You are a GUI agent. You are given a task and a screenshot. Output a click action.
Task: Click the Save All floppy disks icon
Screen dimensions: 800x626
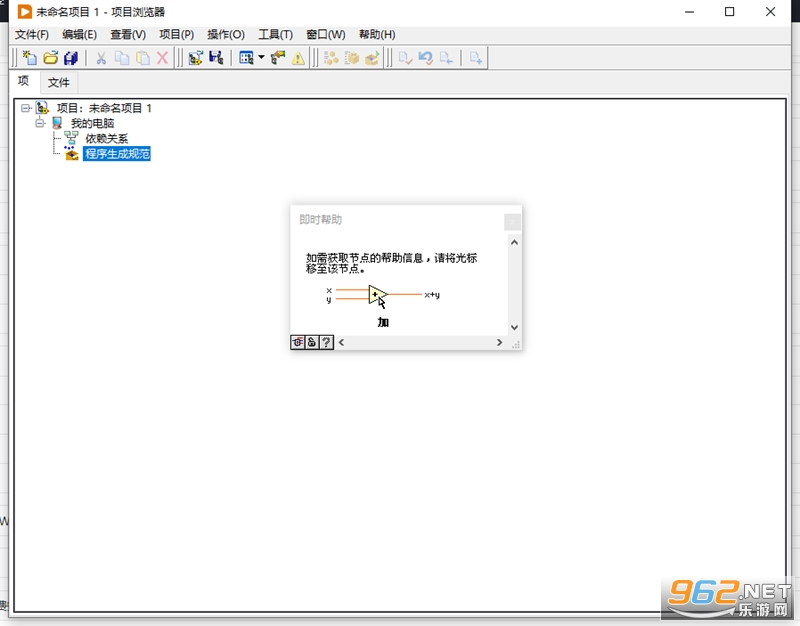(x=71, y=58)
